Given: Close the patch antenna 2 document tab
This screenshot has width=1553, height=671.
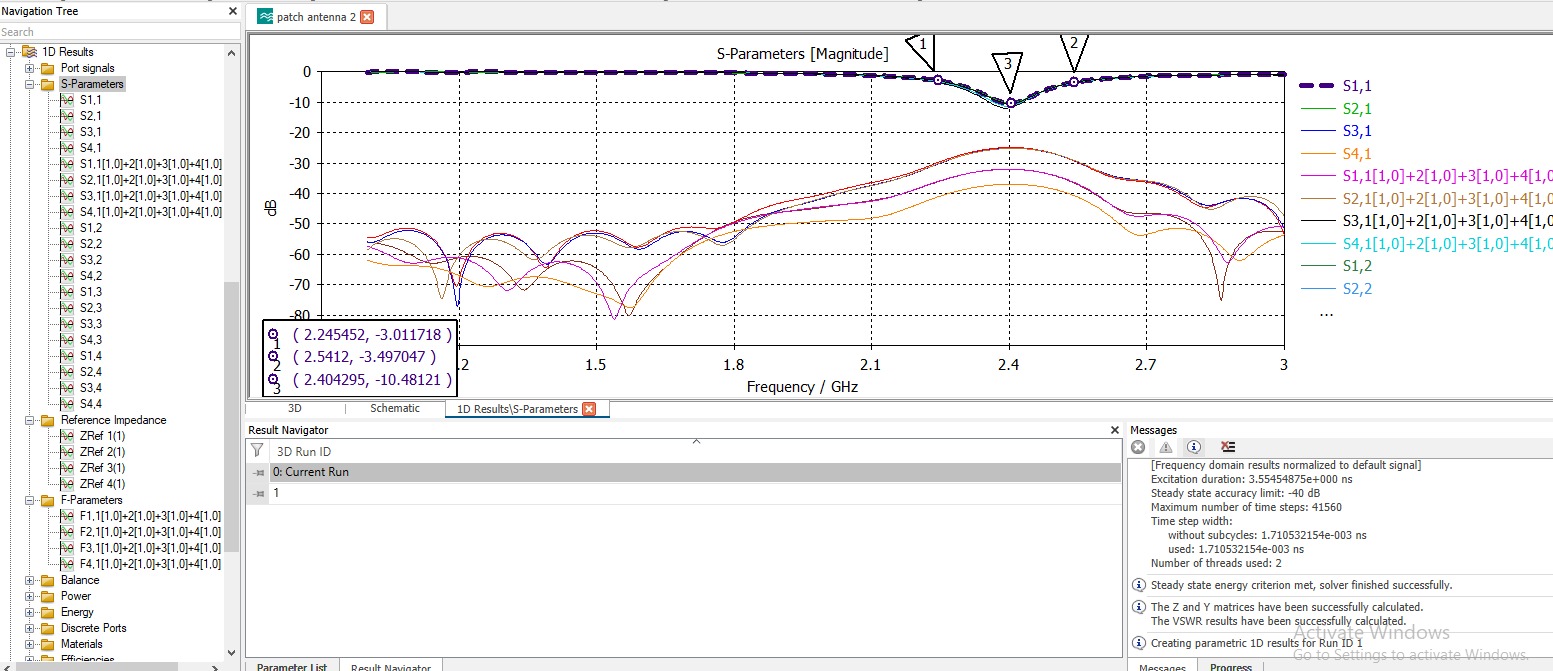Looking at the screenshot, I should tap(367, 17).
